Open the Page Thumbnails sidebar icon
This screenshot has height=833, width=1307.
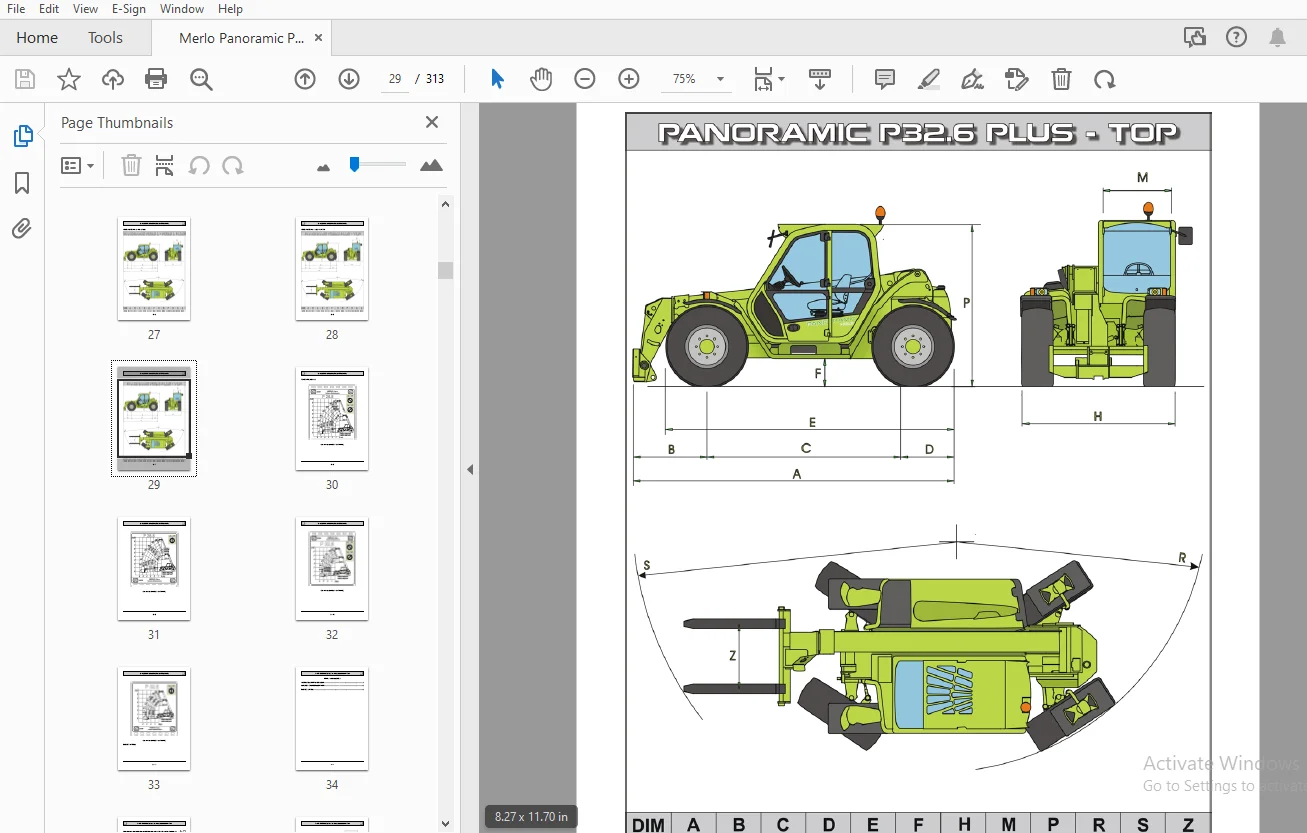click(22, 136)
